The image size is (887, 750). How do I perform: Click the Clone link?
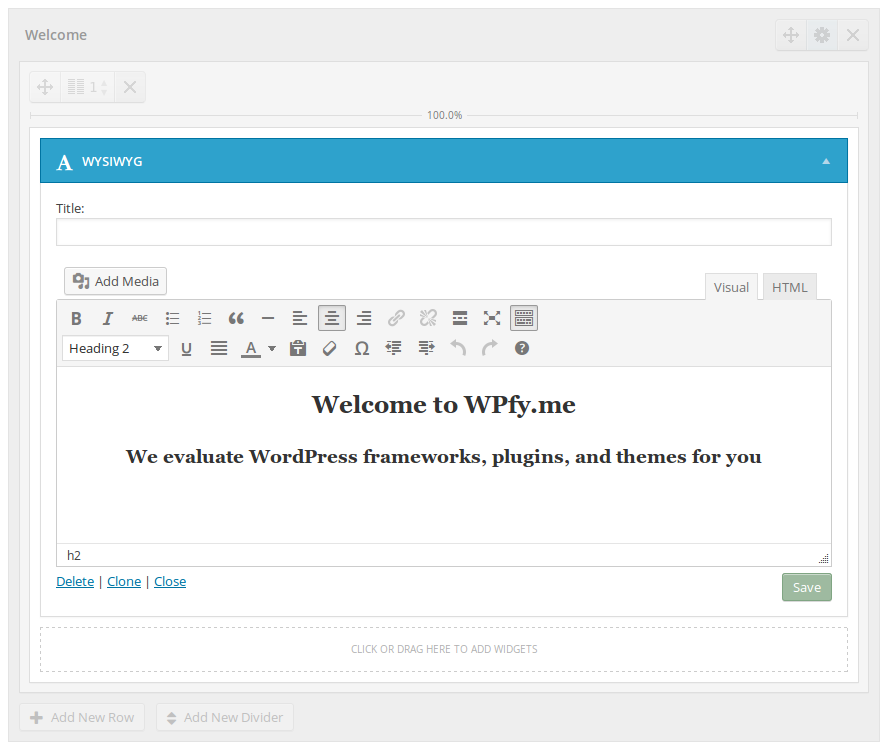point(124,581)
